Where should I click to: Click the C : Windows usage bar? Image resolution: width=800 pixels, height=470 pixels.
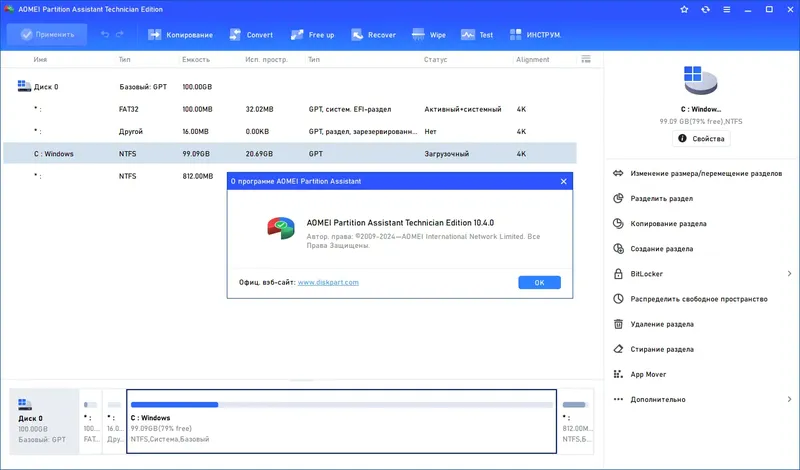coord(342,405)
